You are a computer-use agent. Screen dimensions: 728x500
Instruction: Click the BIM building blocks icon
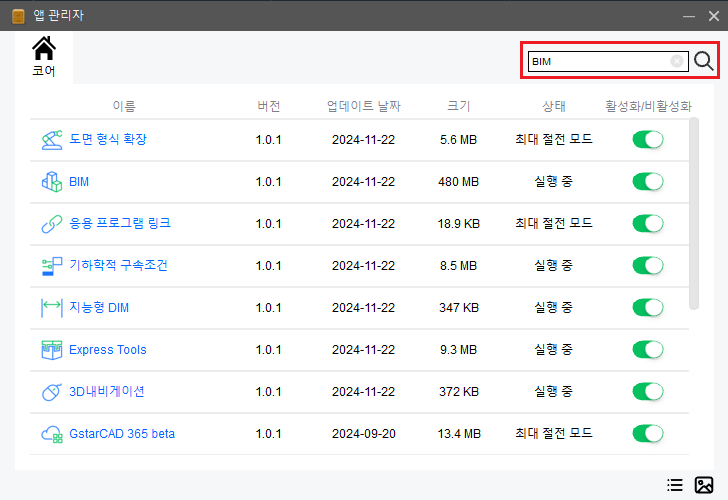click(x=52, y=182)
